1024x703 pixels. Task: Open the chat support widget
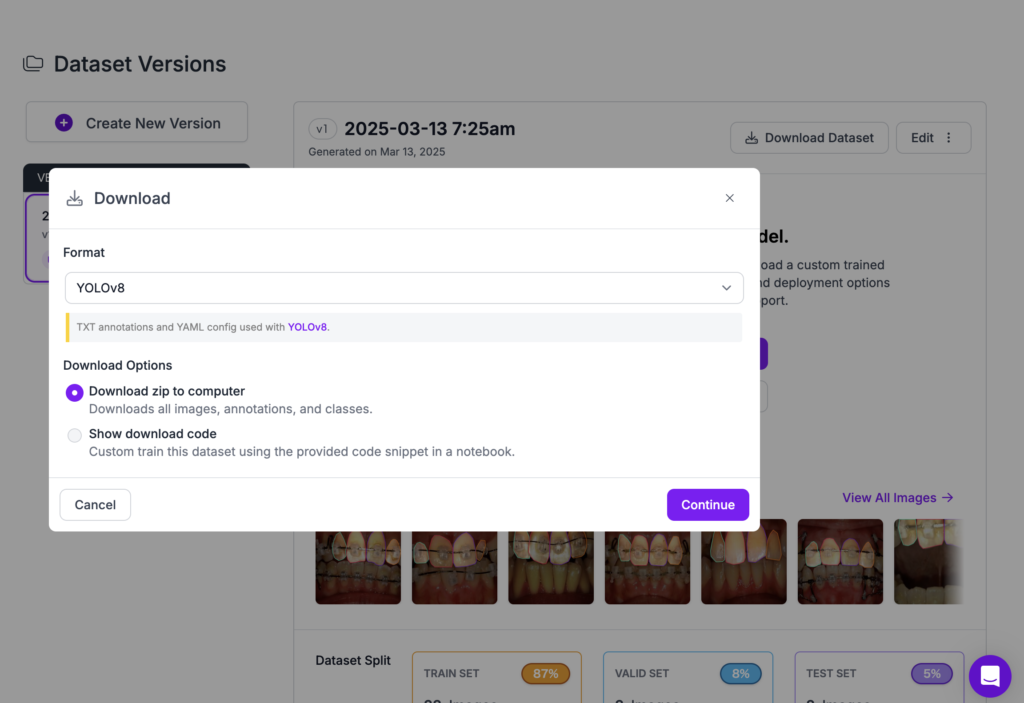(x=989, y=676)
